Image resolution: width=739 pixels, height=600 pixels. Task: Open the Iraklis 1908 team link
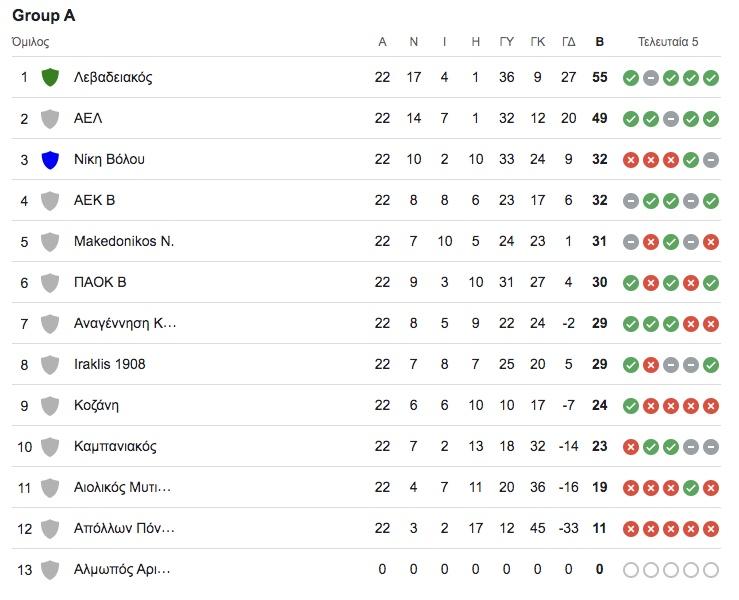pyautogui.click(x=109, y=364)
